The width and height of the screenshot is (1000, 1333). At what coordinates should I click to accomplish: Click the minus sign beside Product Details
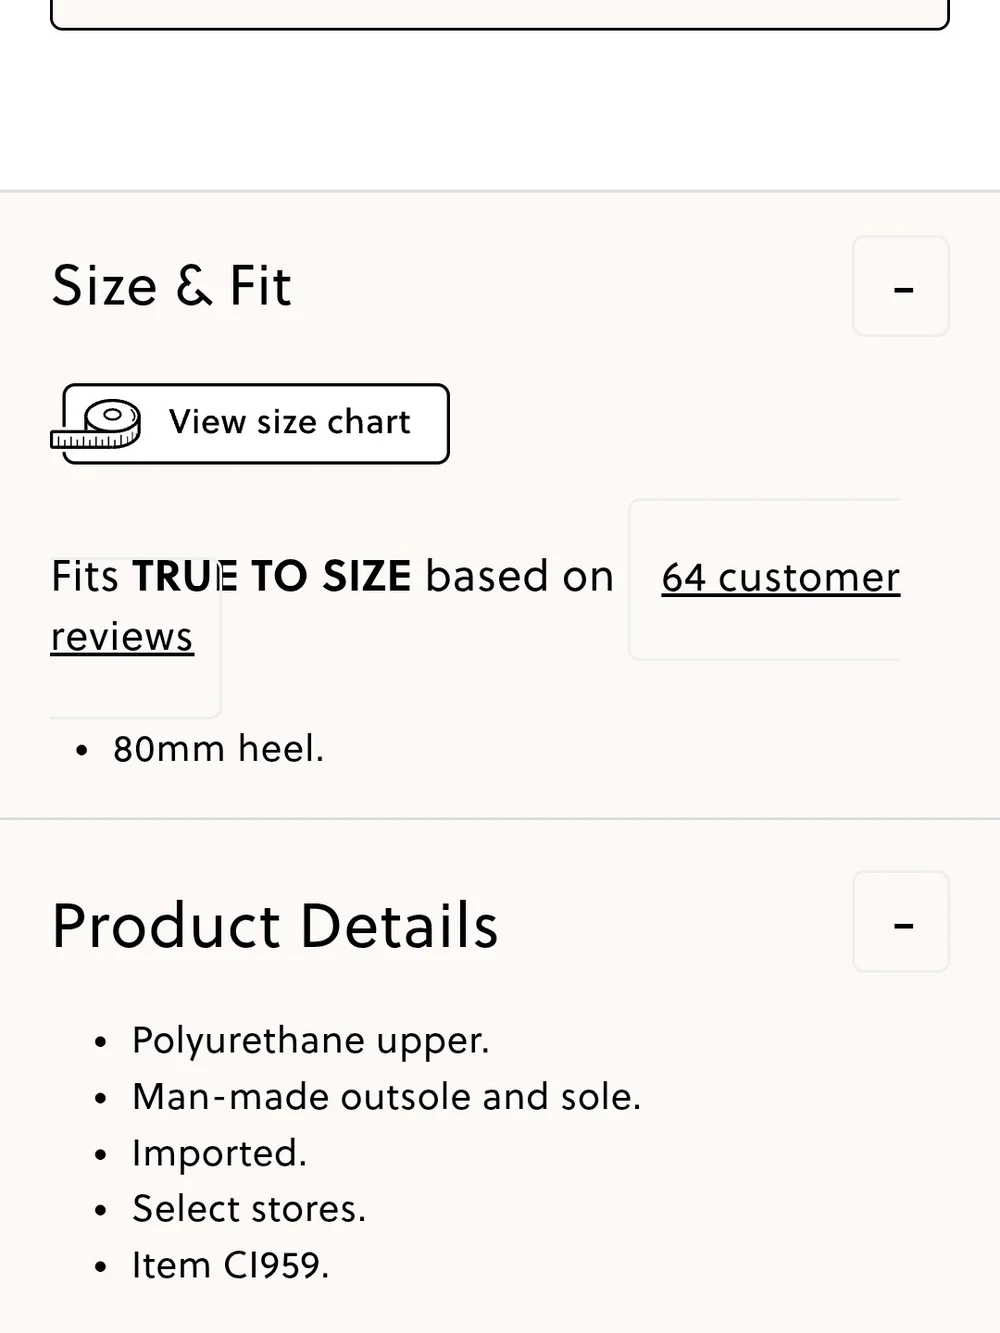pyautogui.click(x=904, y=925)
